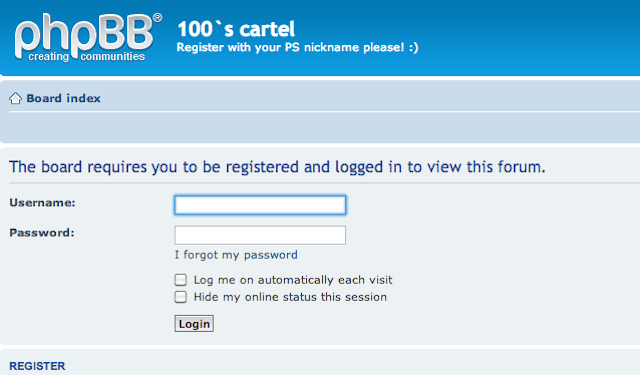The width and height of the screenshot is (640, 375).
Task: Click the creating communities text in logo
Action: point(87,56)
